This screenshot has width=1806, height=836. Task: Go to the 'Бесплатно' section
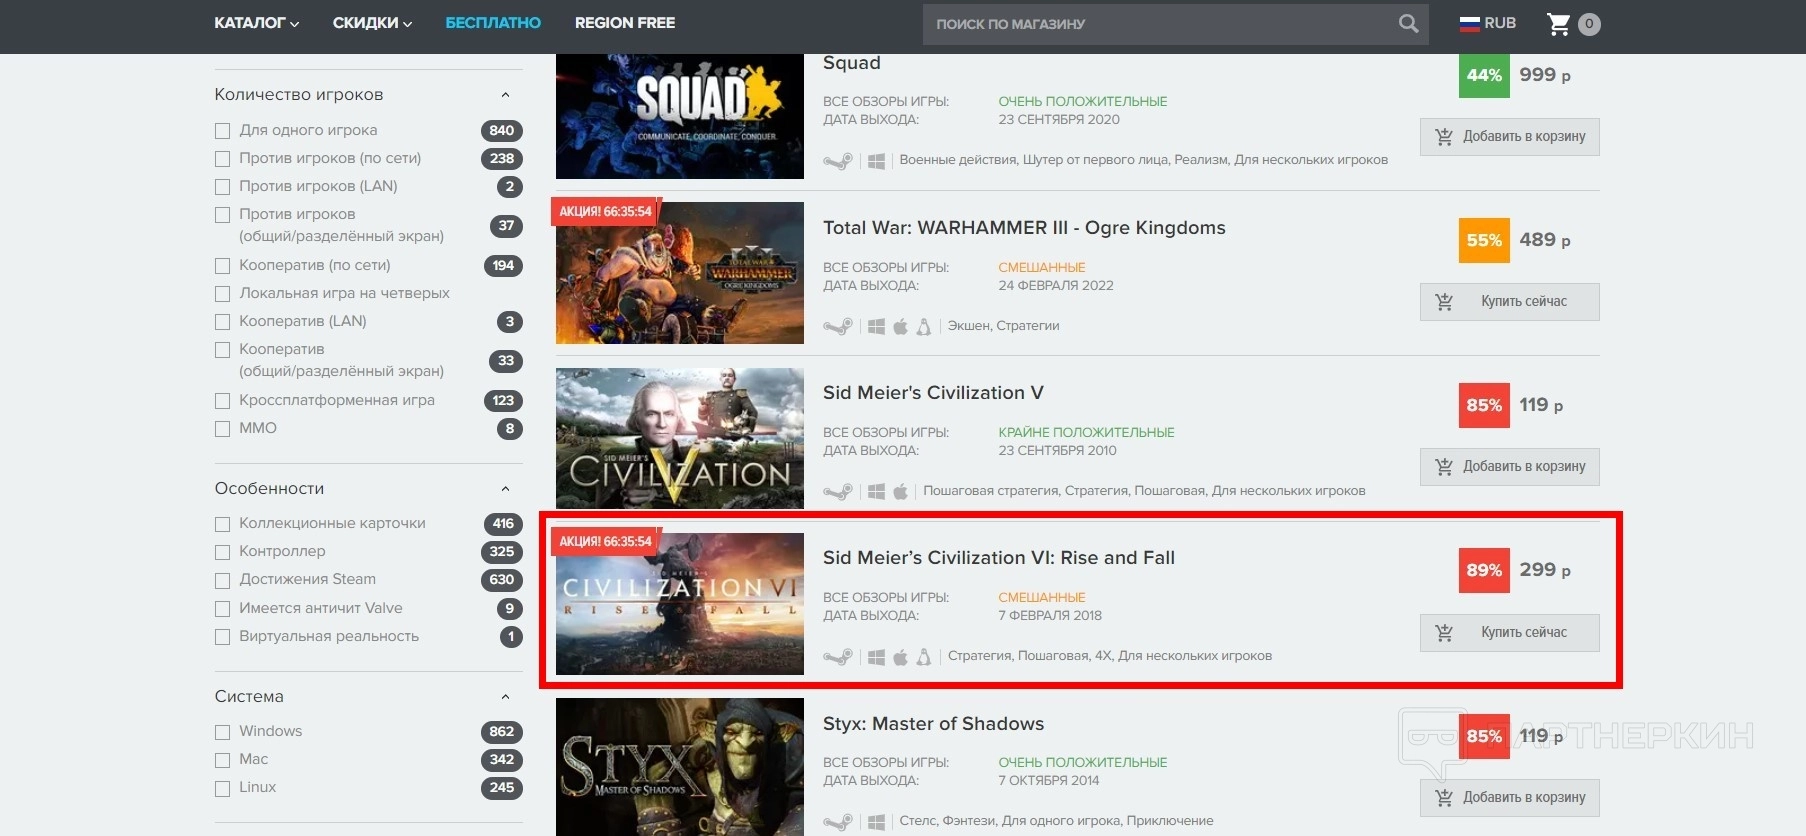pyautogui.click(x=493, y=23)
